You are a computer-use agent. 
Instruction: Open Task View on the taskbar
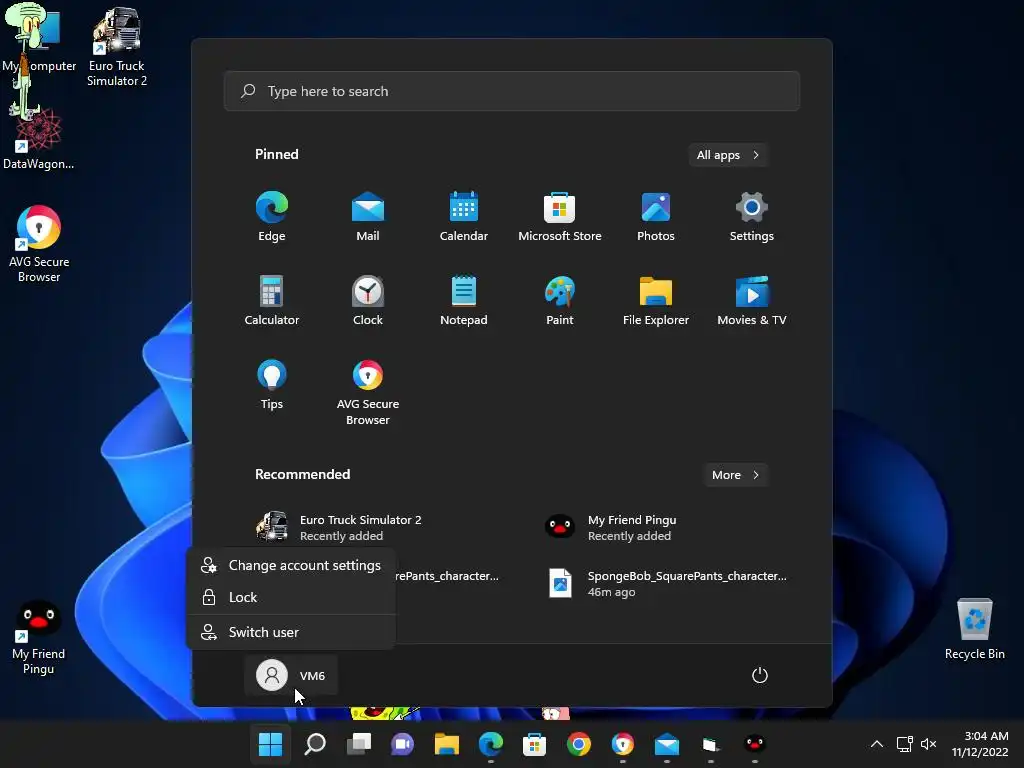pos(359,744)
